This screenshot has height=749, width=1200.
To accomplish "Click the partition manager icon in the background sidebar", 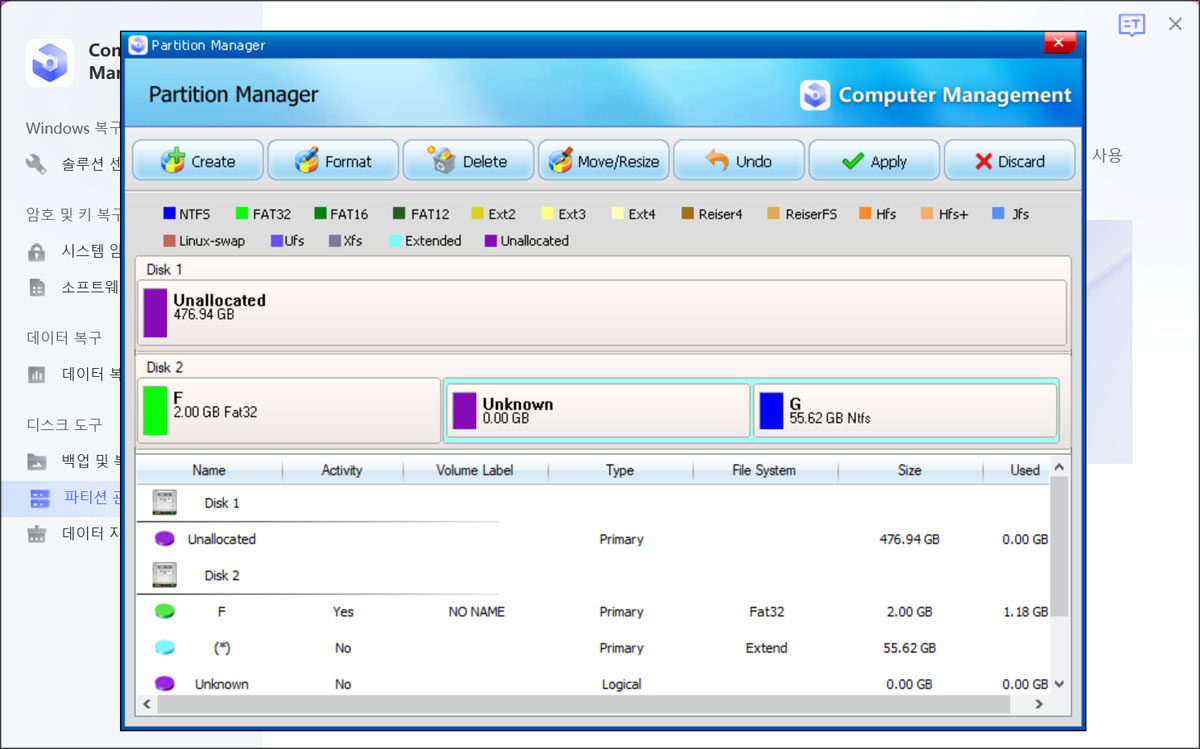I will coord(39,497).
